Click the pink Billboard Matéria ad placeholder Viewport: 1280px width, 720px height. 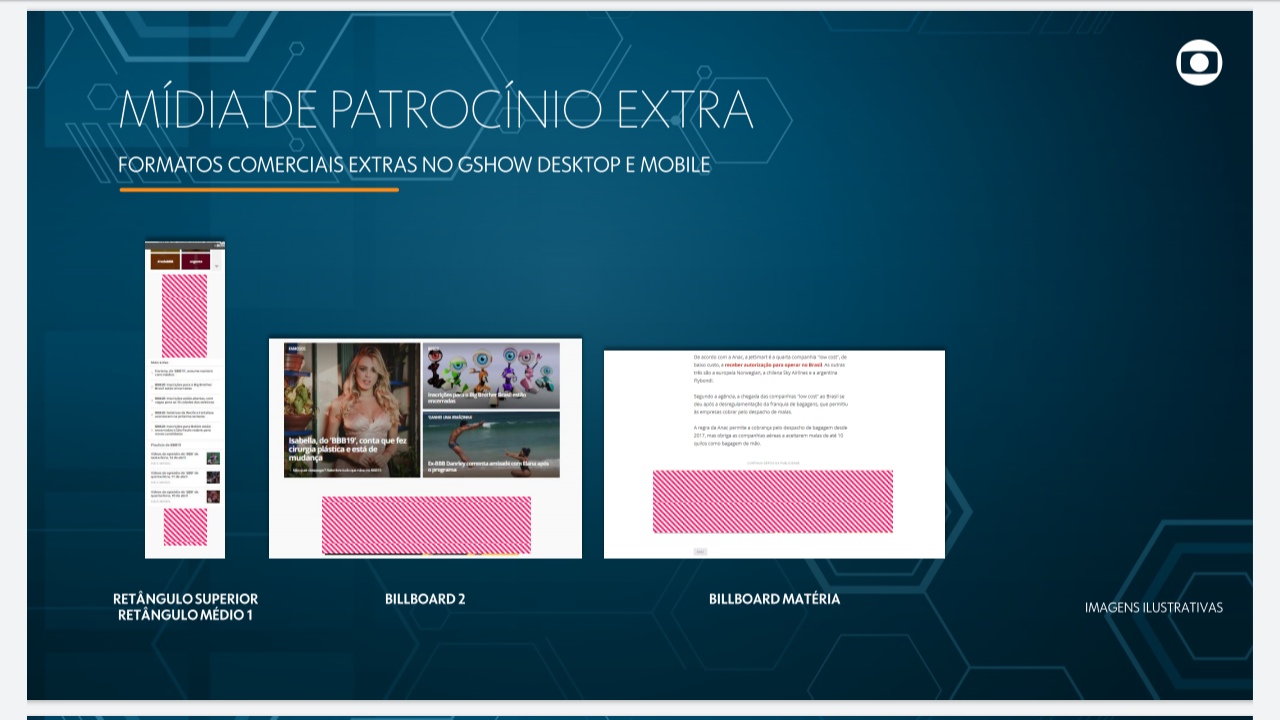773,501
